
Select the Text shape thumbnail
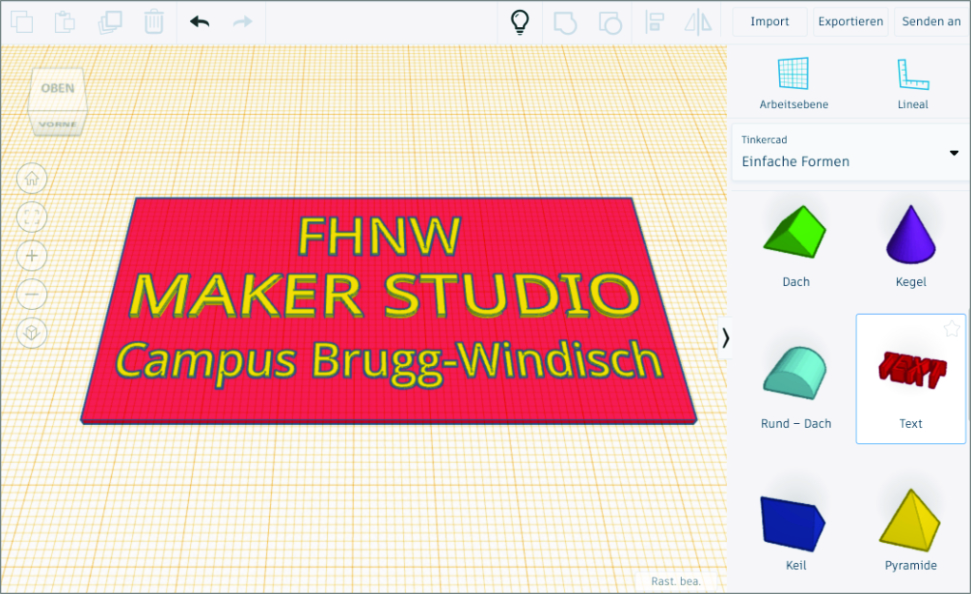910,377
